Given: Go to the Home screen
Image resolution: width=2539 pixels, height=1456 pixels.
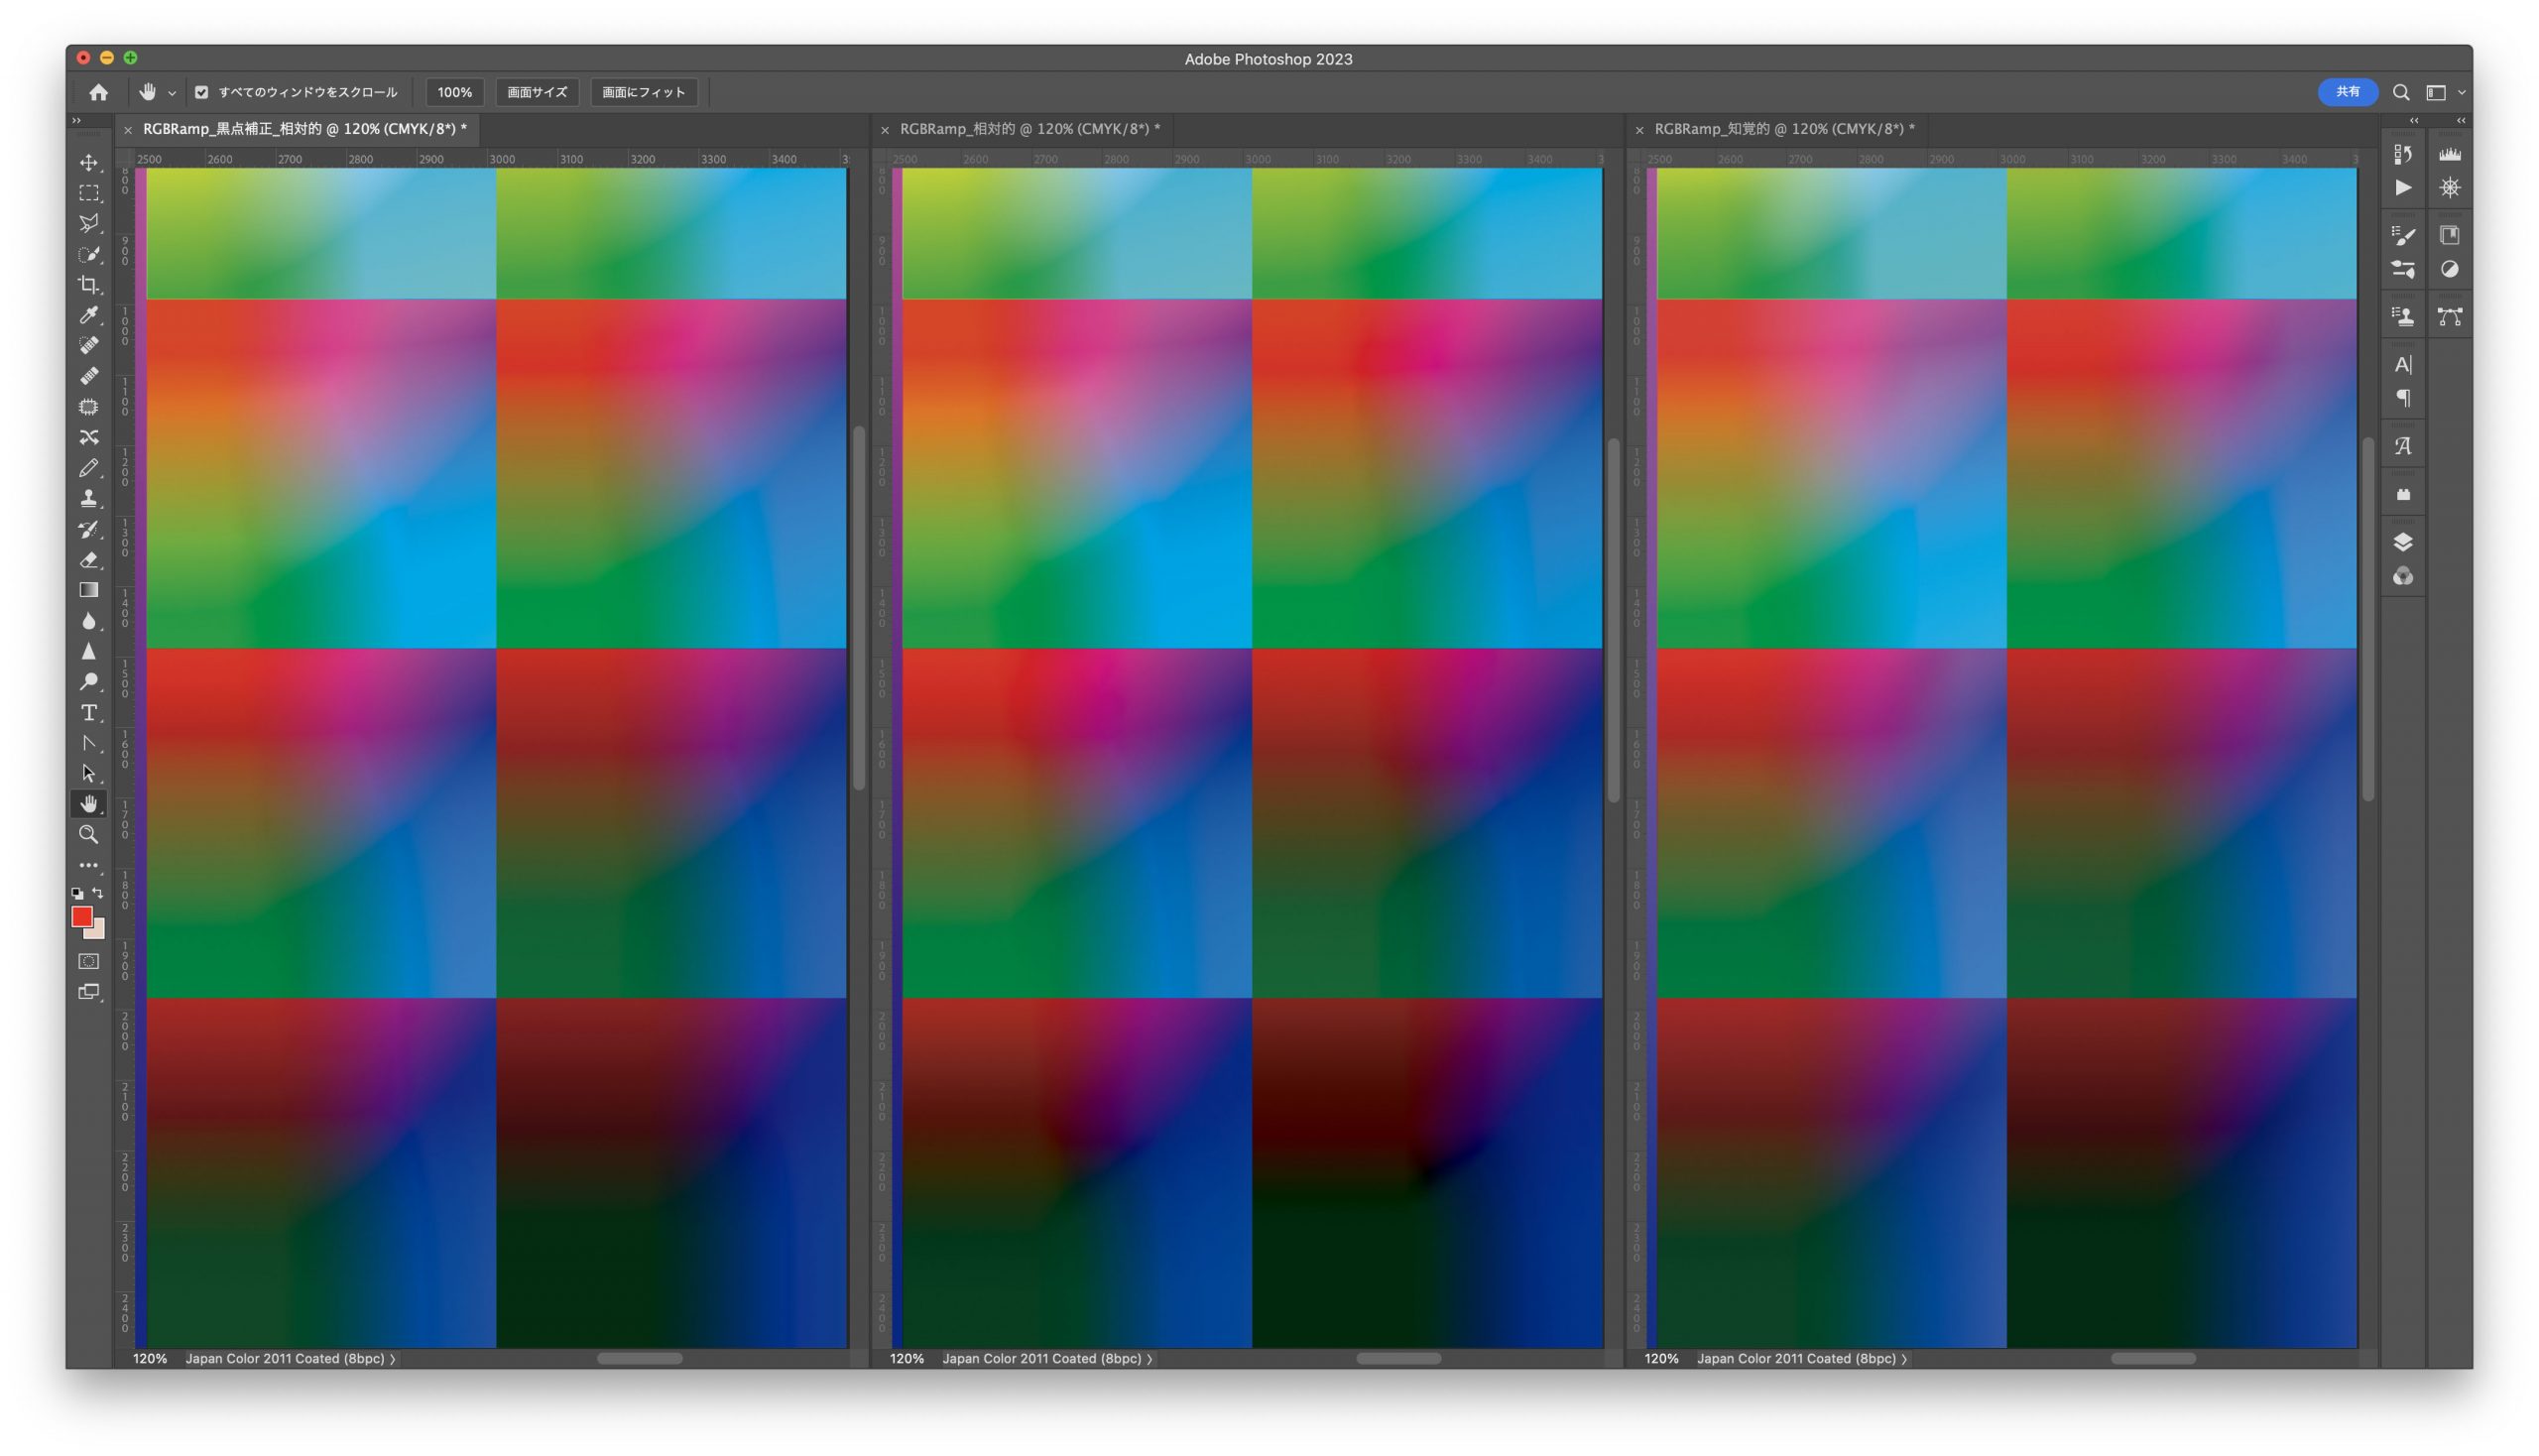Looking at the screenshot, I should click(98, 92).
